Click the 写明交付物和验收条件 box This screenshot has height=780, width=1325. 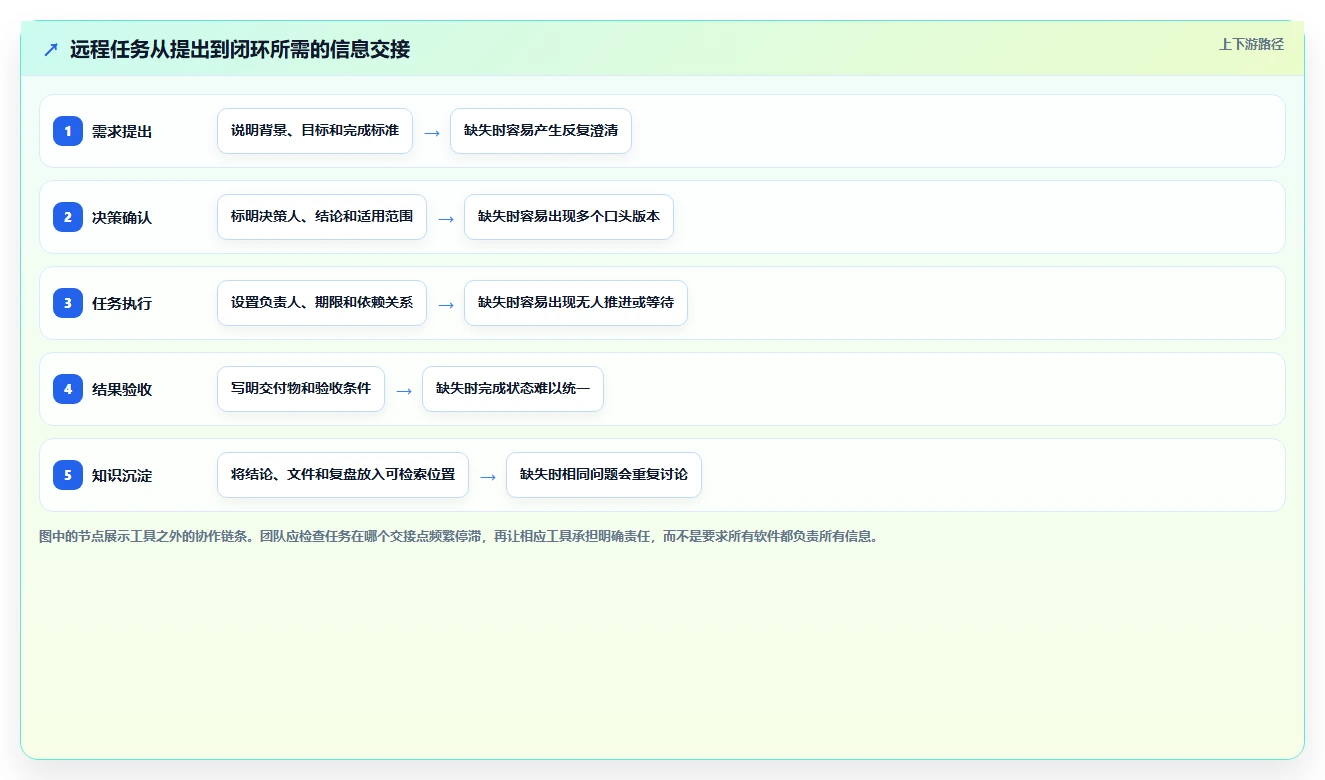click(301, 389)
